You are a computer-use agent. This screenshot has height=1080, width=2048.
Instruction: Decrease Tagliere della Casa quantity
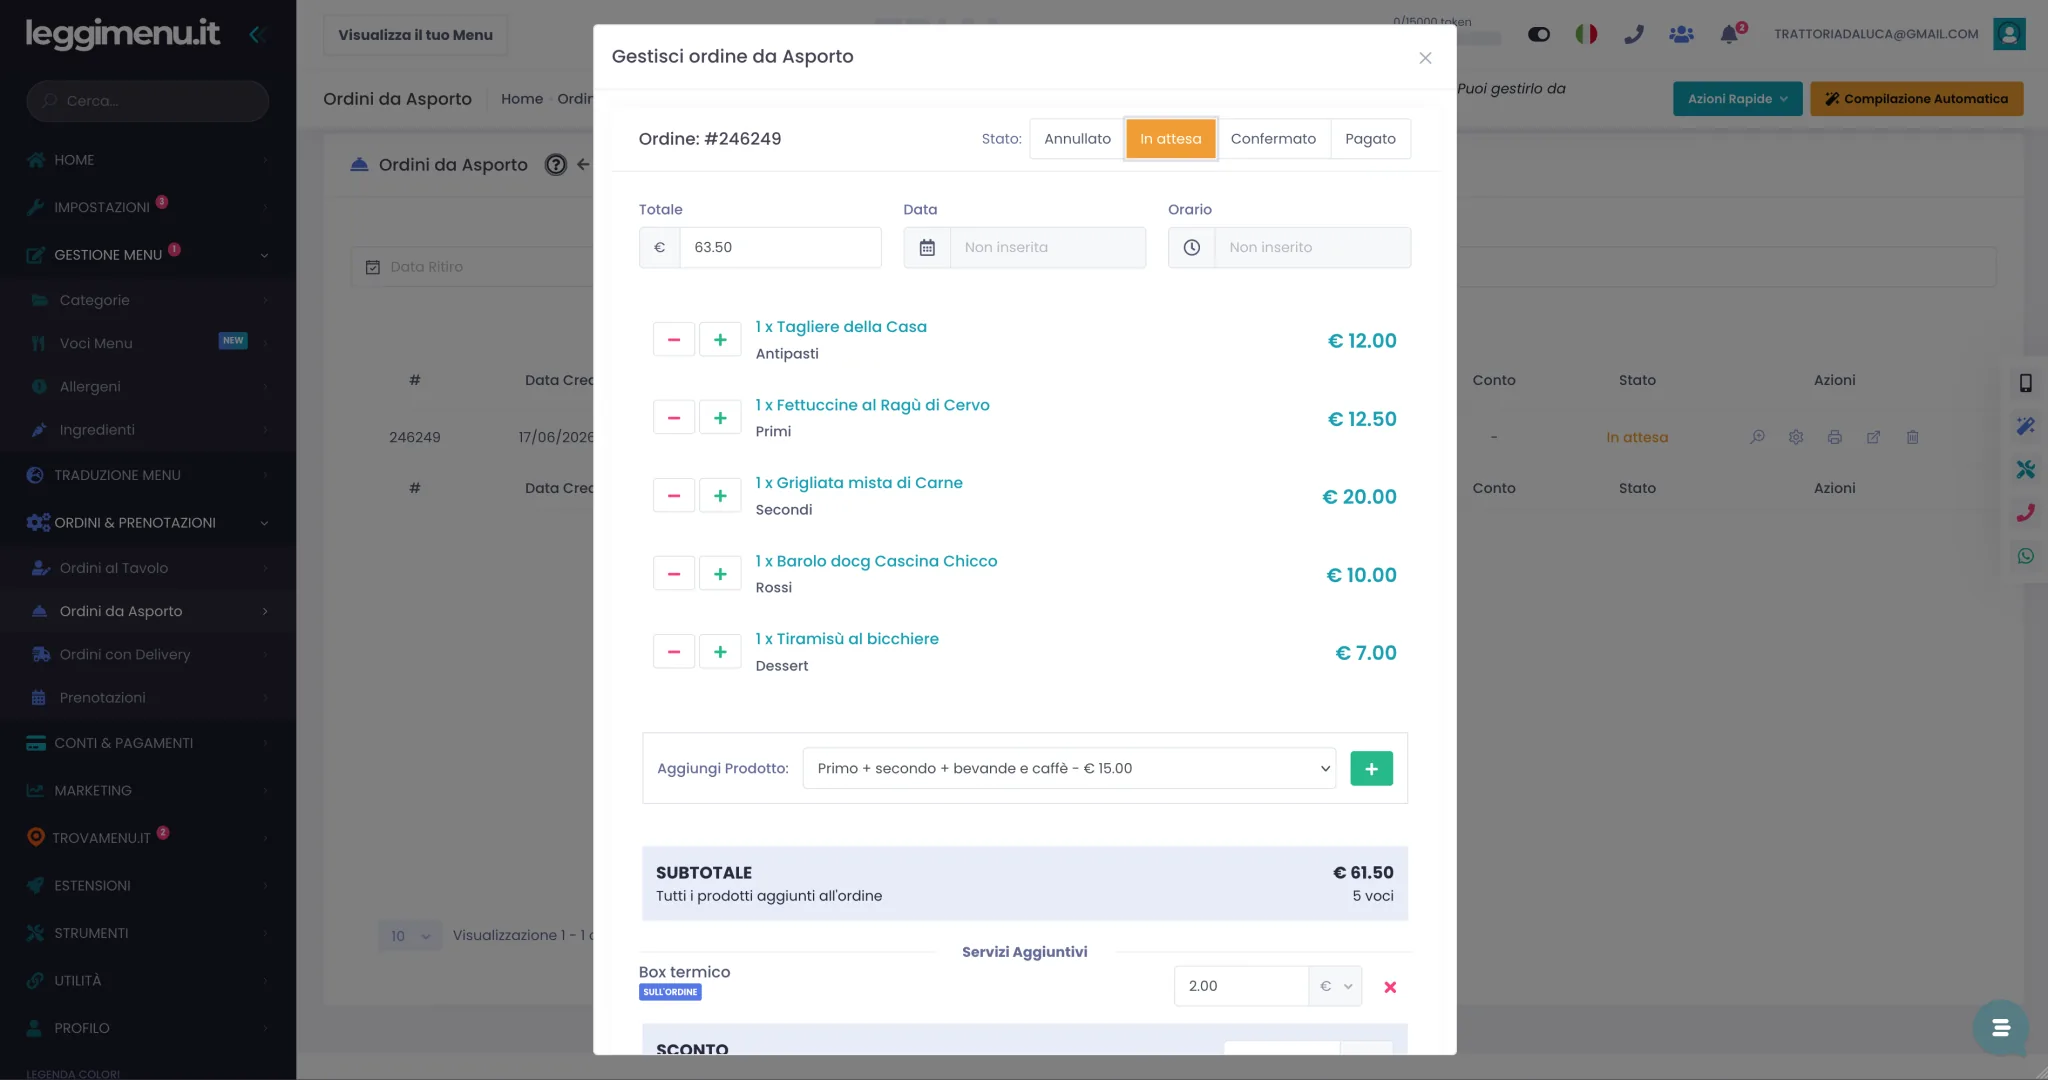674,340
